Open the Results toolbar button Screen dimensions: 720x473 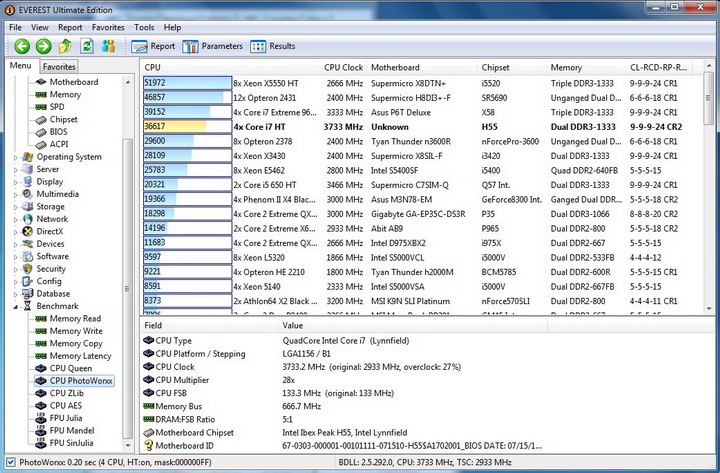pyautogui.click(x=273, y=46)
